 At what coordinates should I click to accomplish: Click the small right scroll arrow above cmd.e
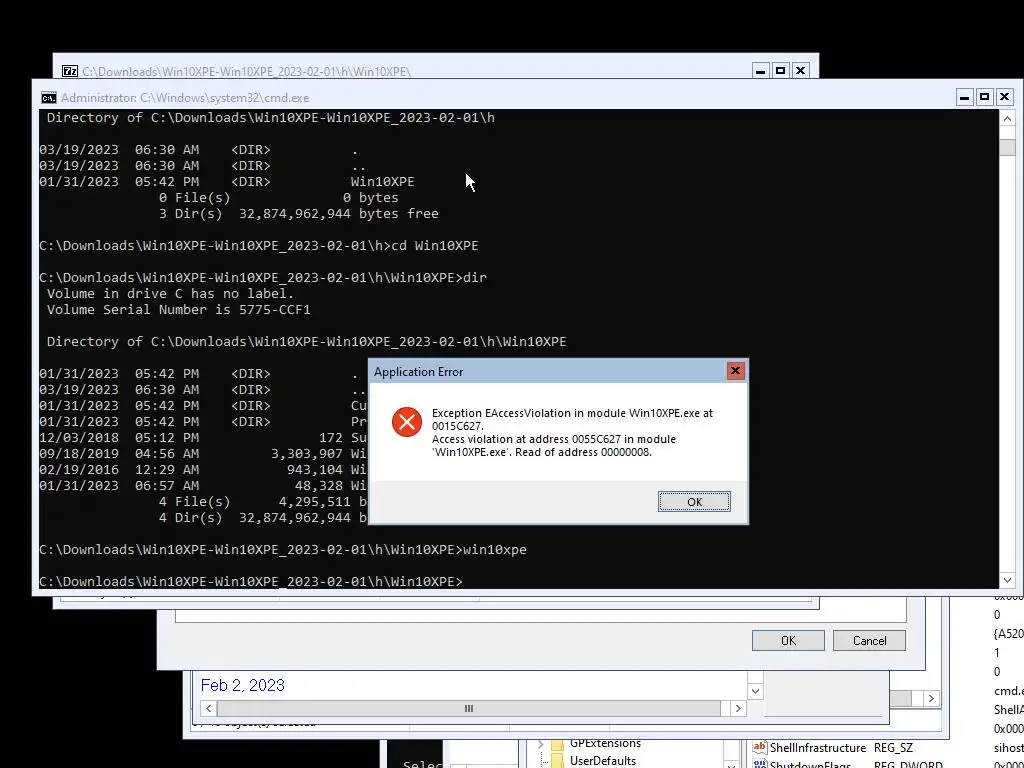(x=931, y=698)
